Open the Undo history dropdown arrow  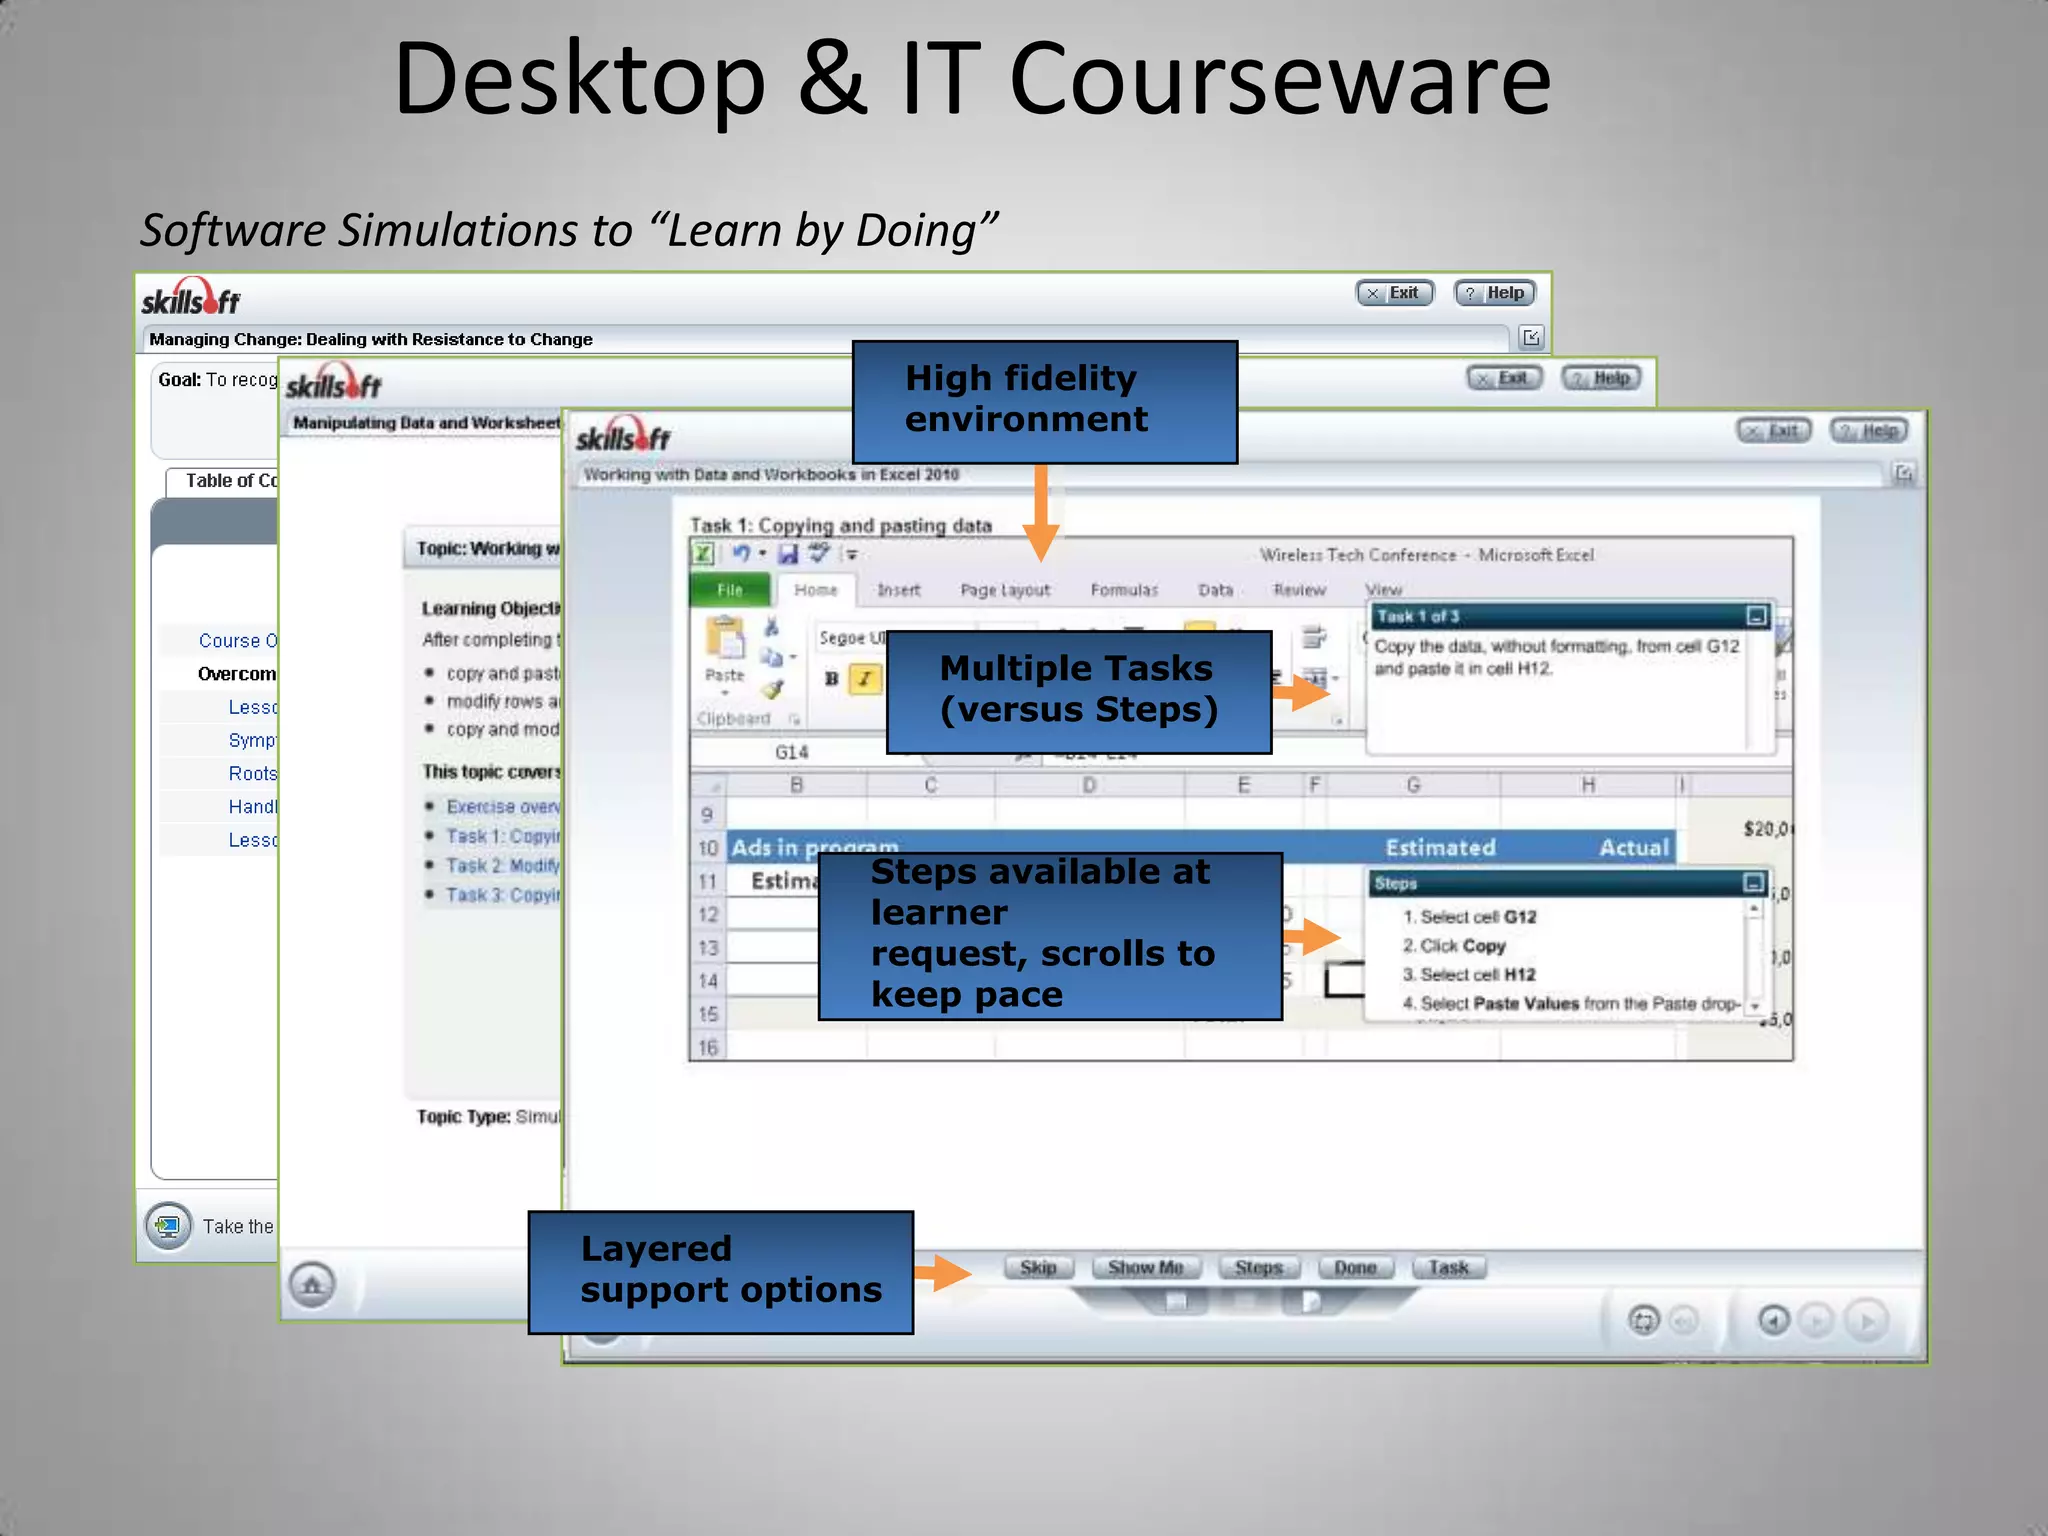click(x=762, y=553)
